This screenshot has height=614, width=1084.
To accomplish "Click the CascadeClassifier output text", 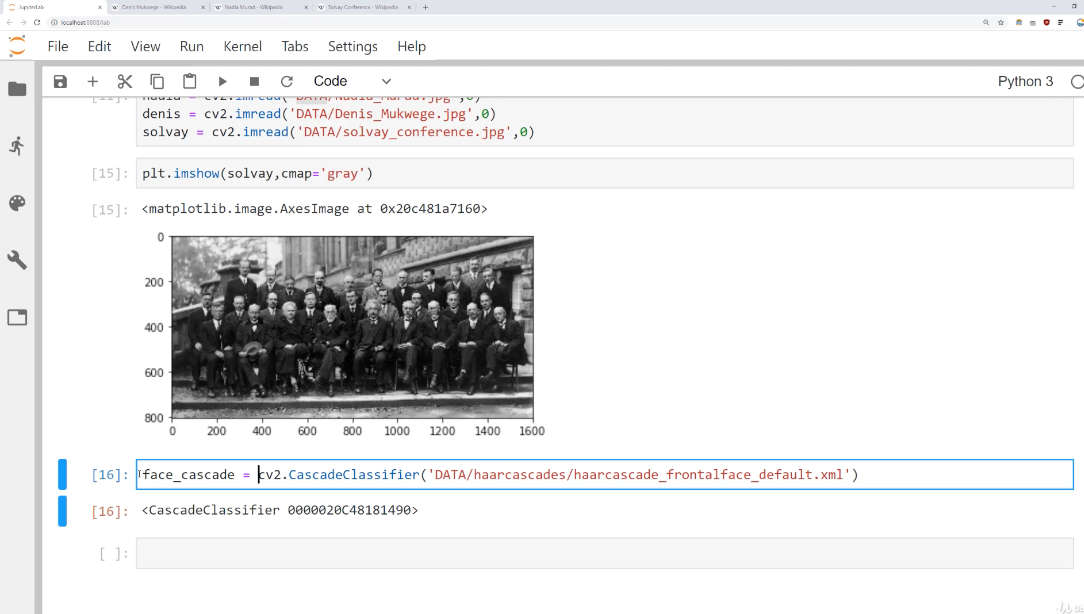I will 280,510.
